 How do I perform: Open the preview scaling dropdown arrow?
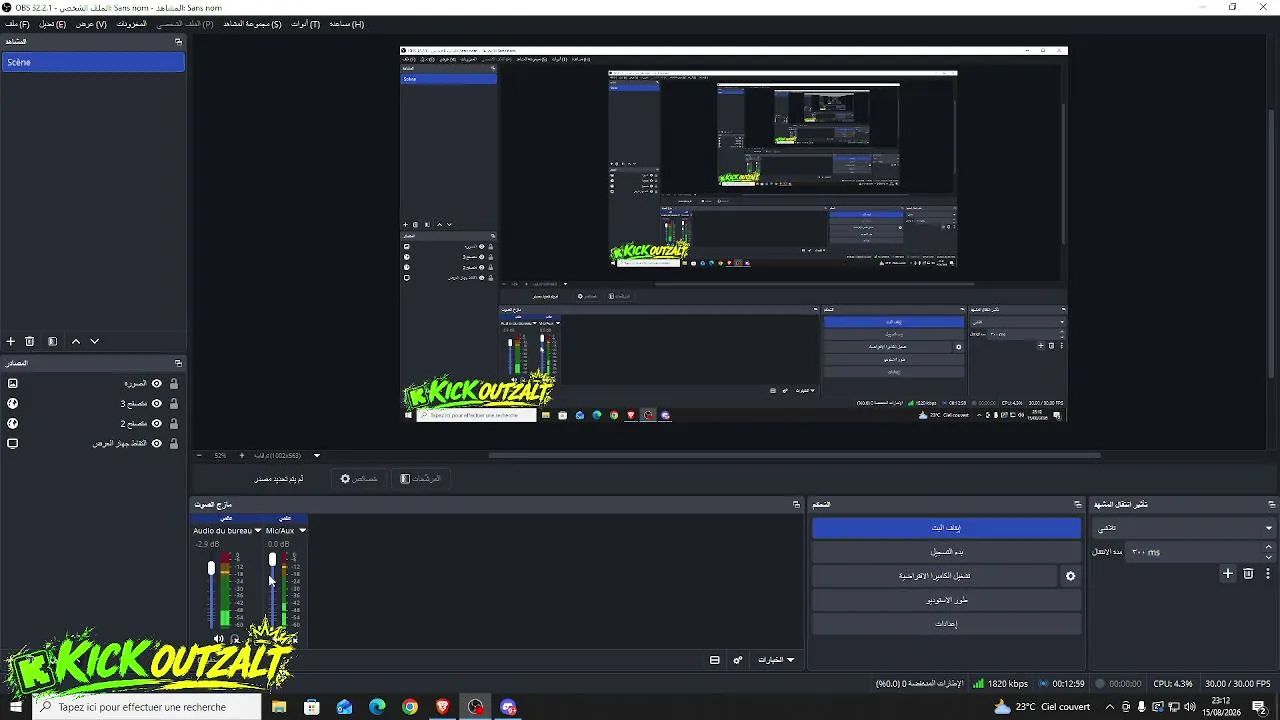point(317,456)
